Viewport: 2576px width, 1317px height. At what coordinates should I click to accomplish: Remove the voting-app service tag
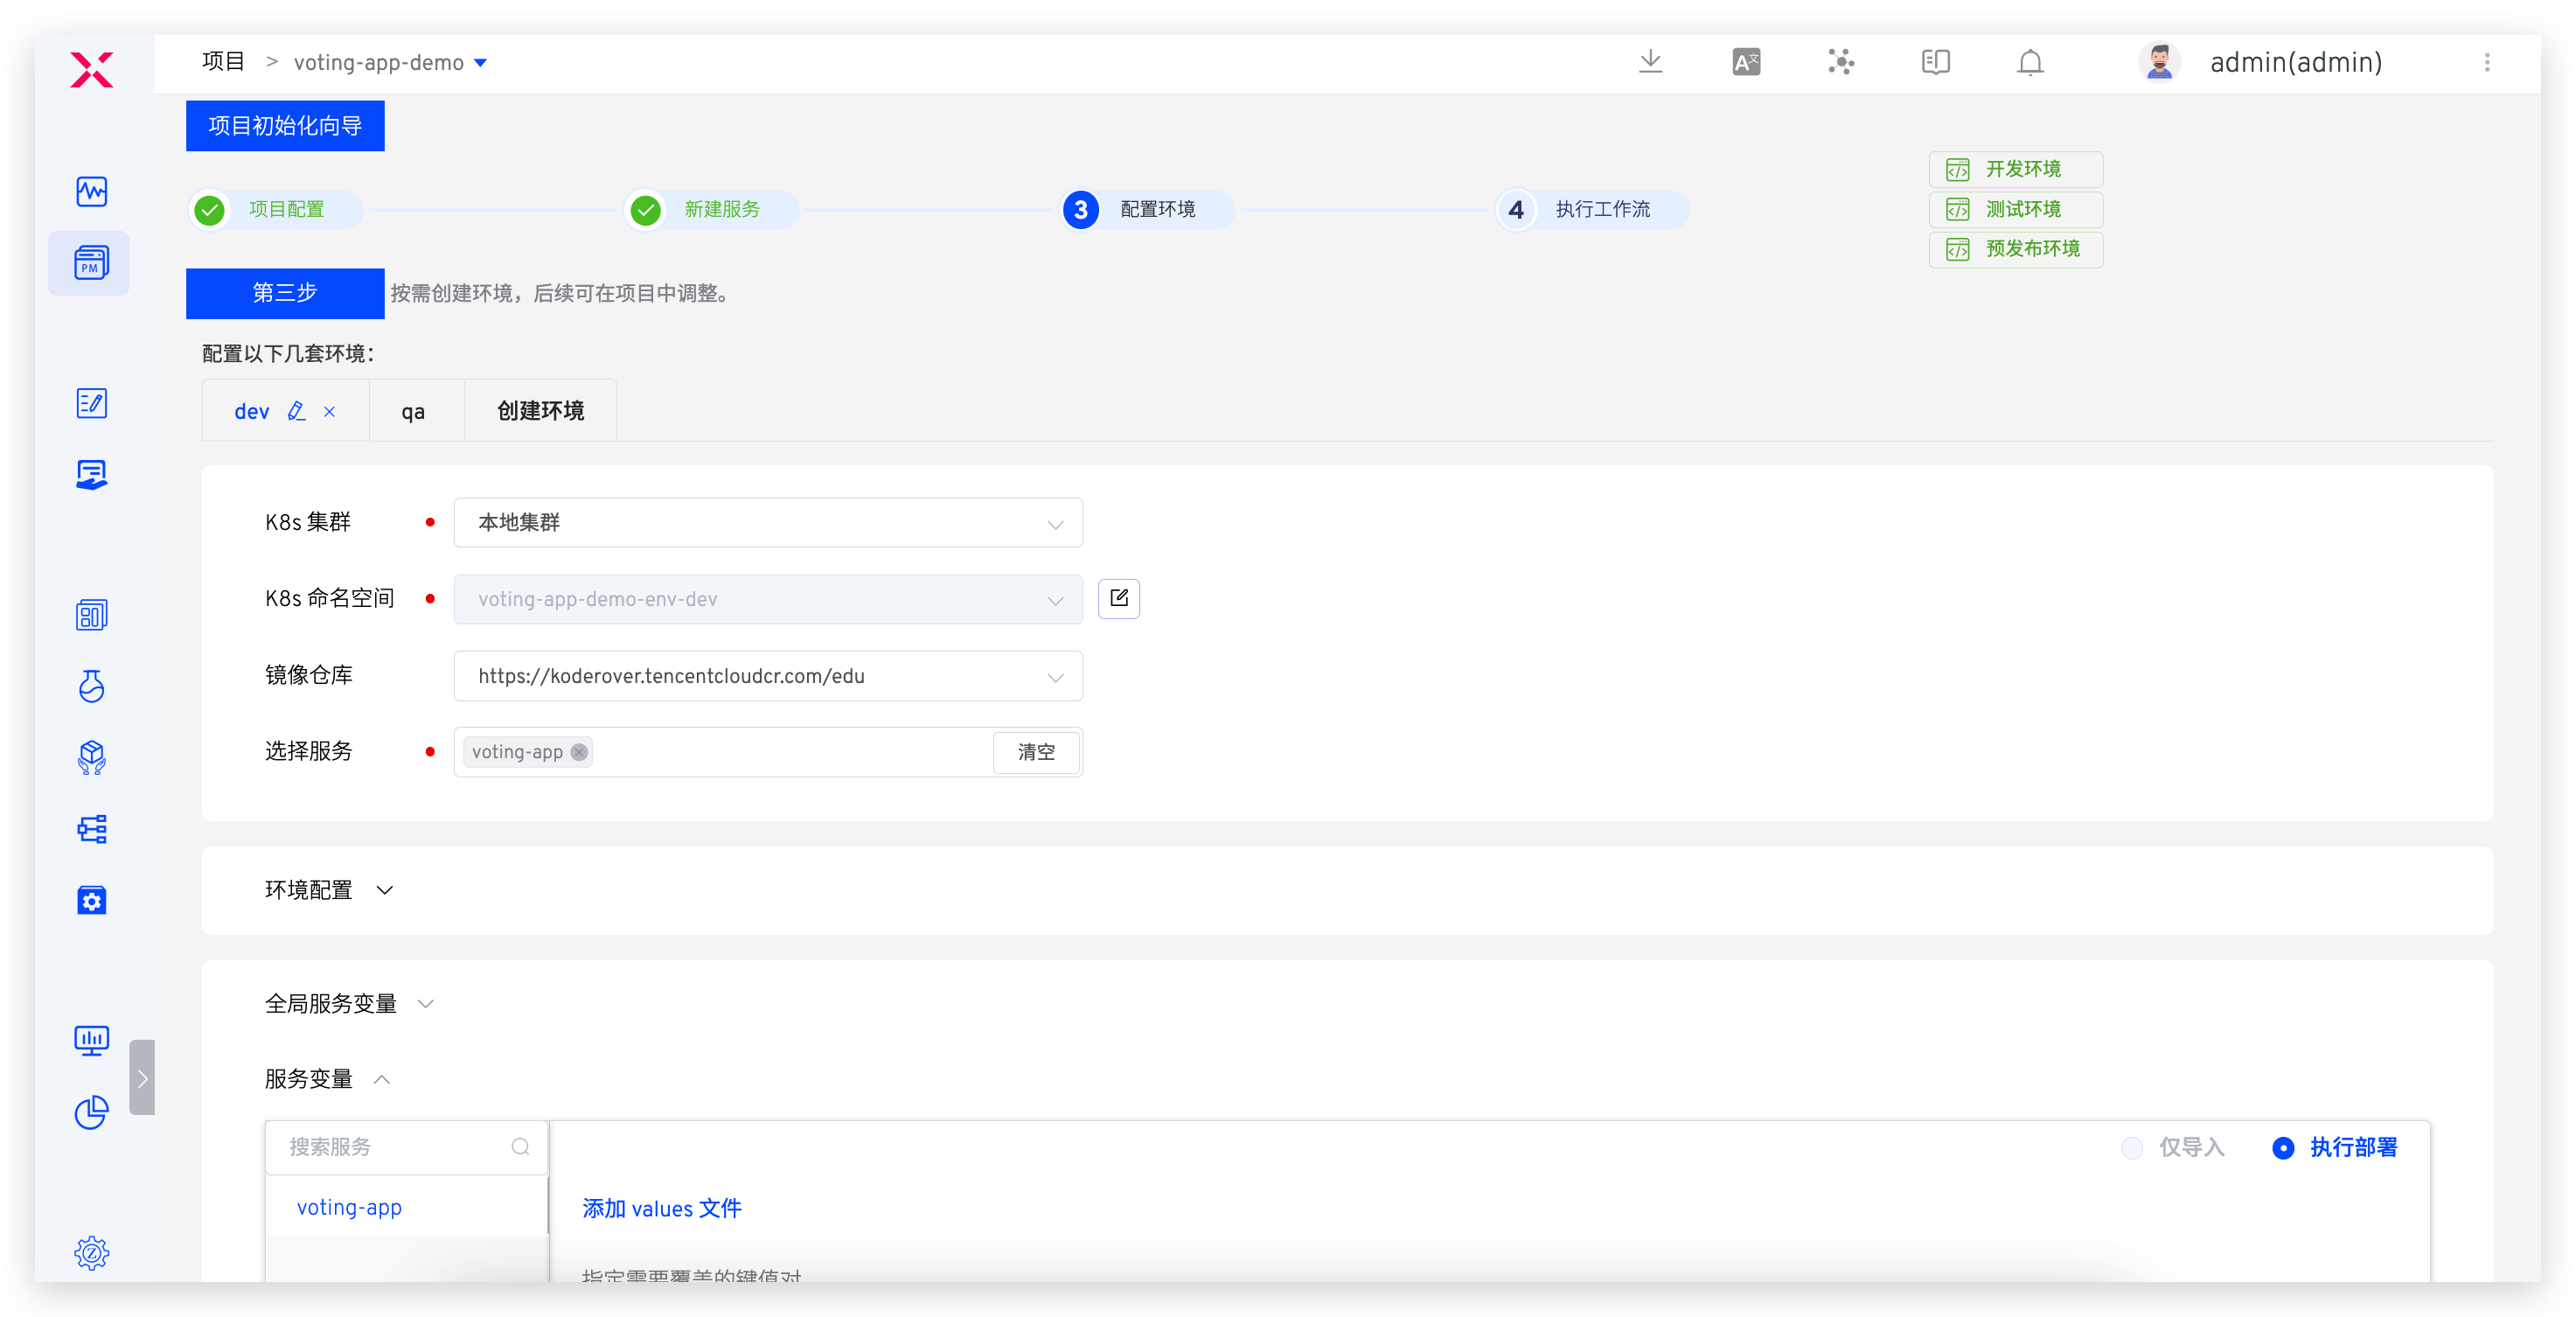coord(579,752)
